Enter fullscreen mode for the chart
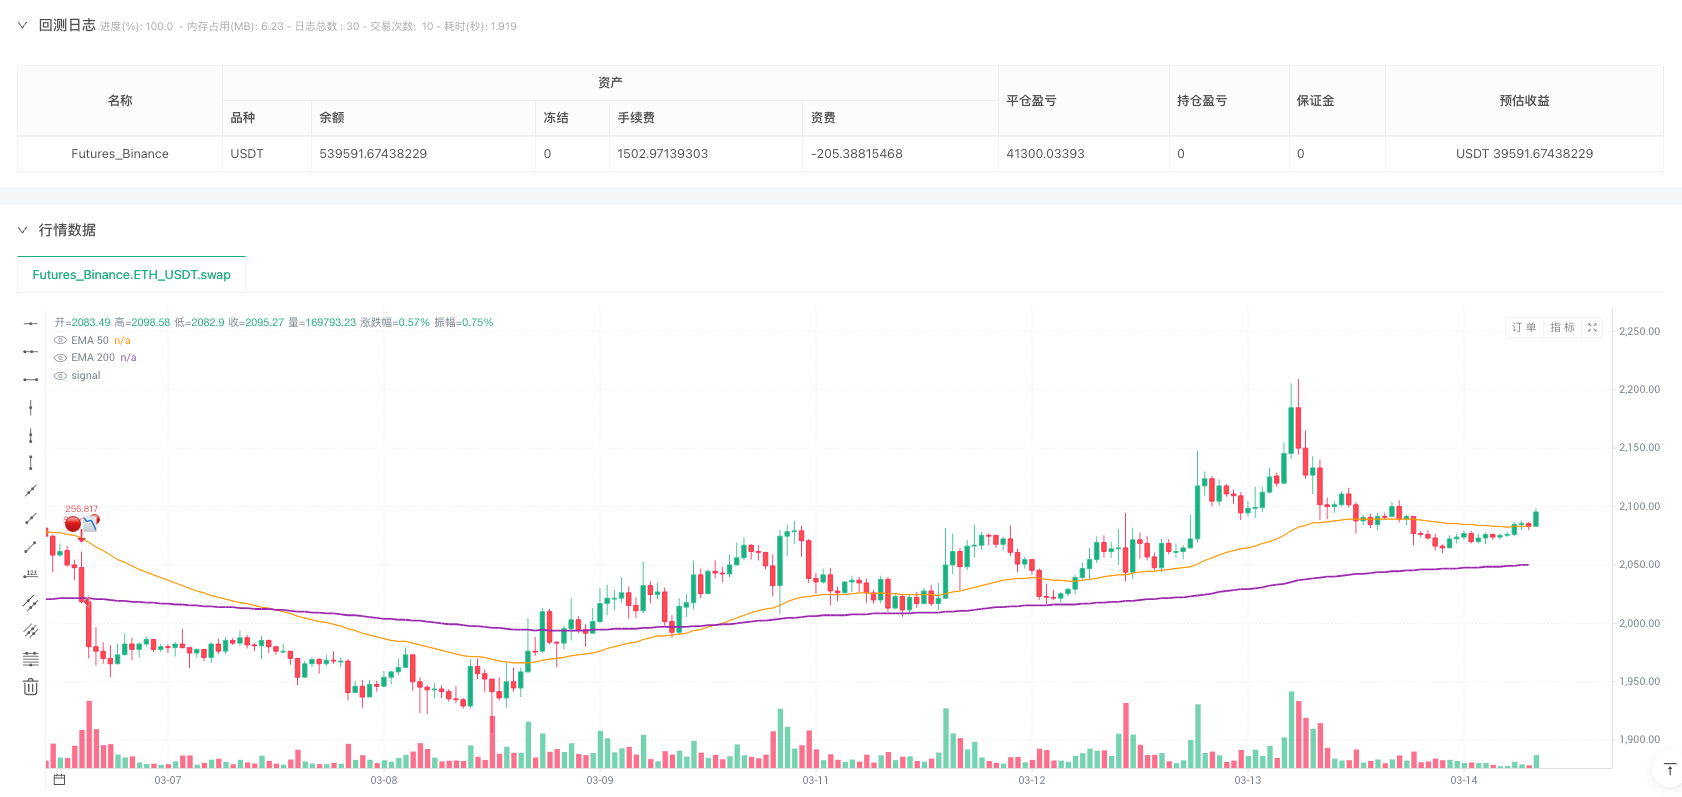 click(1592, 328)
